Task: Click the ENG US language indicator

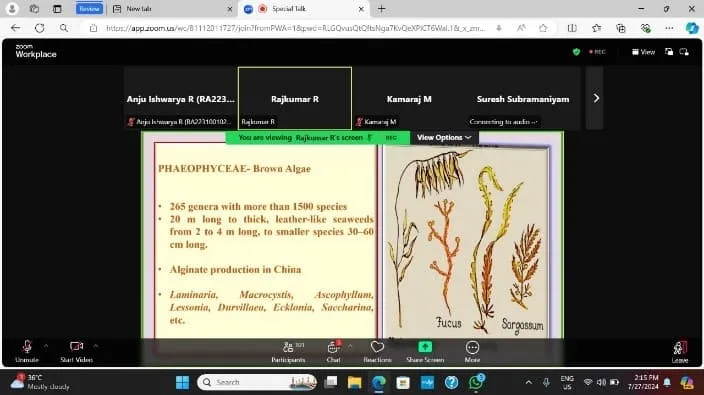Action: tap(567, 382)
